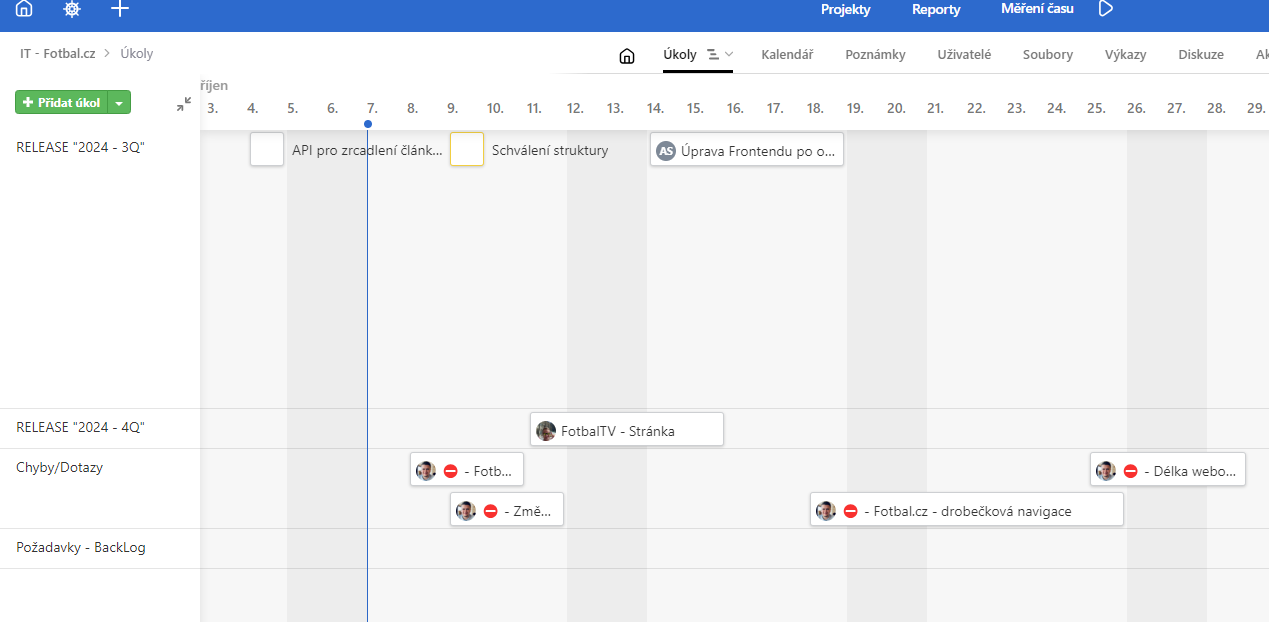Click date 21. in timeline header
Viewport: 1269px width, 622px height.
935,108
